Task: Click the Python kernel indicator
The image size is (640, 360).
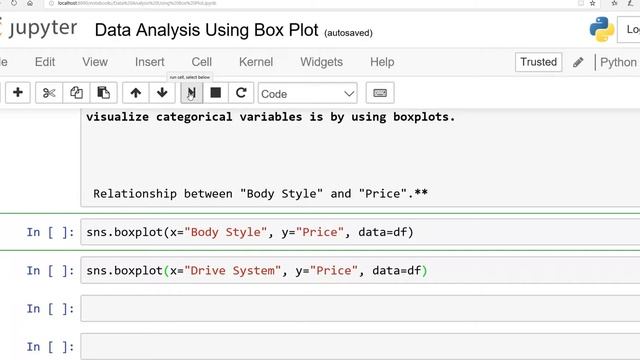Action: [618, 62]
